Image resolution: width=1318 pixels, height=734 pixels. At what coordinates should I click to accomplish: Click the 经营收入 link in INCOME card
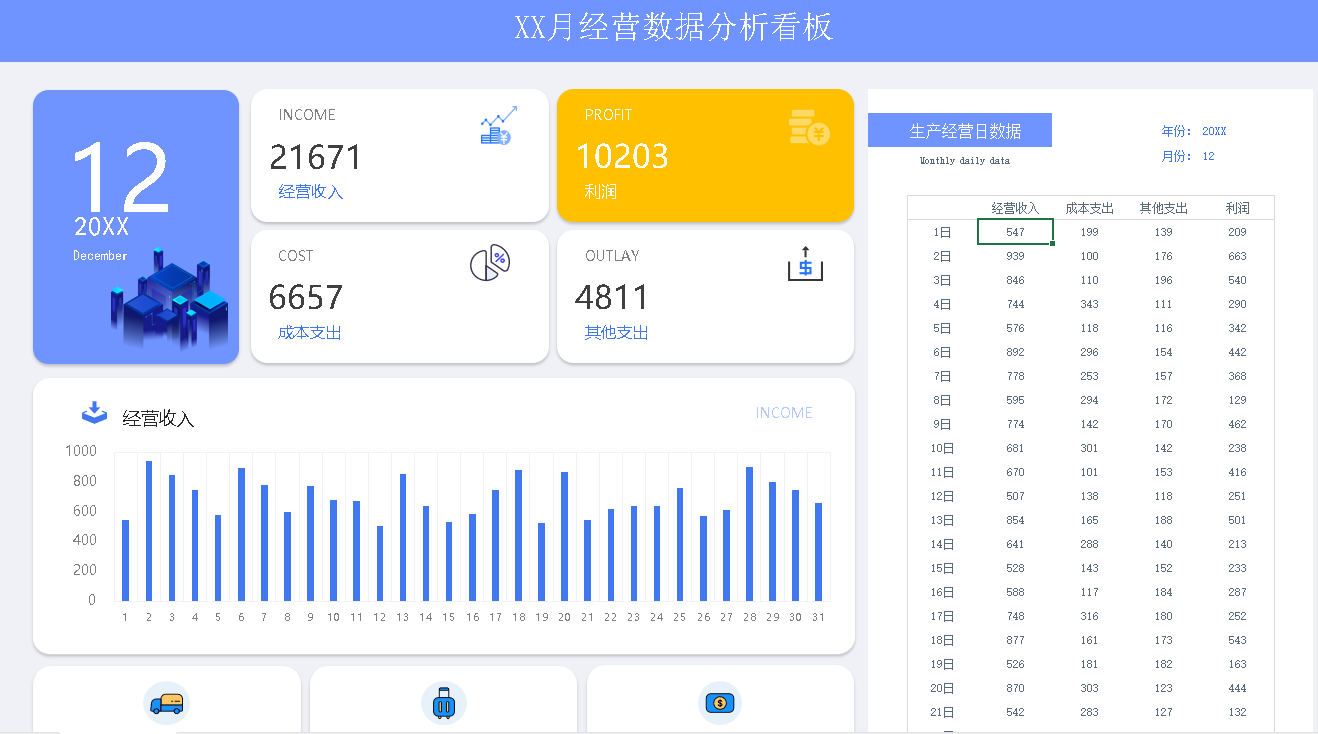pyautogui.click(x=311, y=192)
